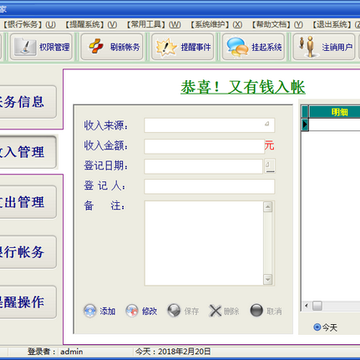
Task: Select 入管理 sidebar button
Action: point(28,152)
